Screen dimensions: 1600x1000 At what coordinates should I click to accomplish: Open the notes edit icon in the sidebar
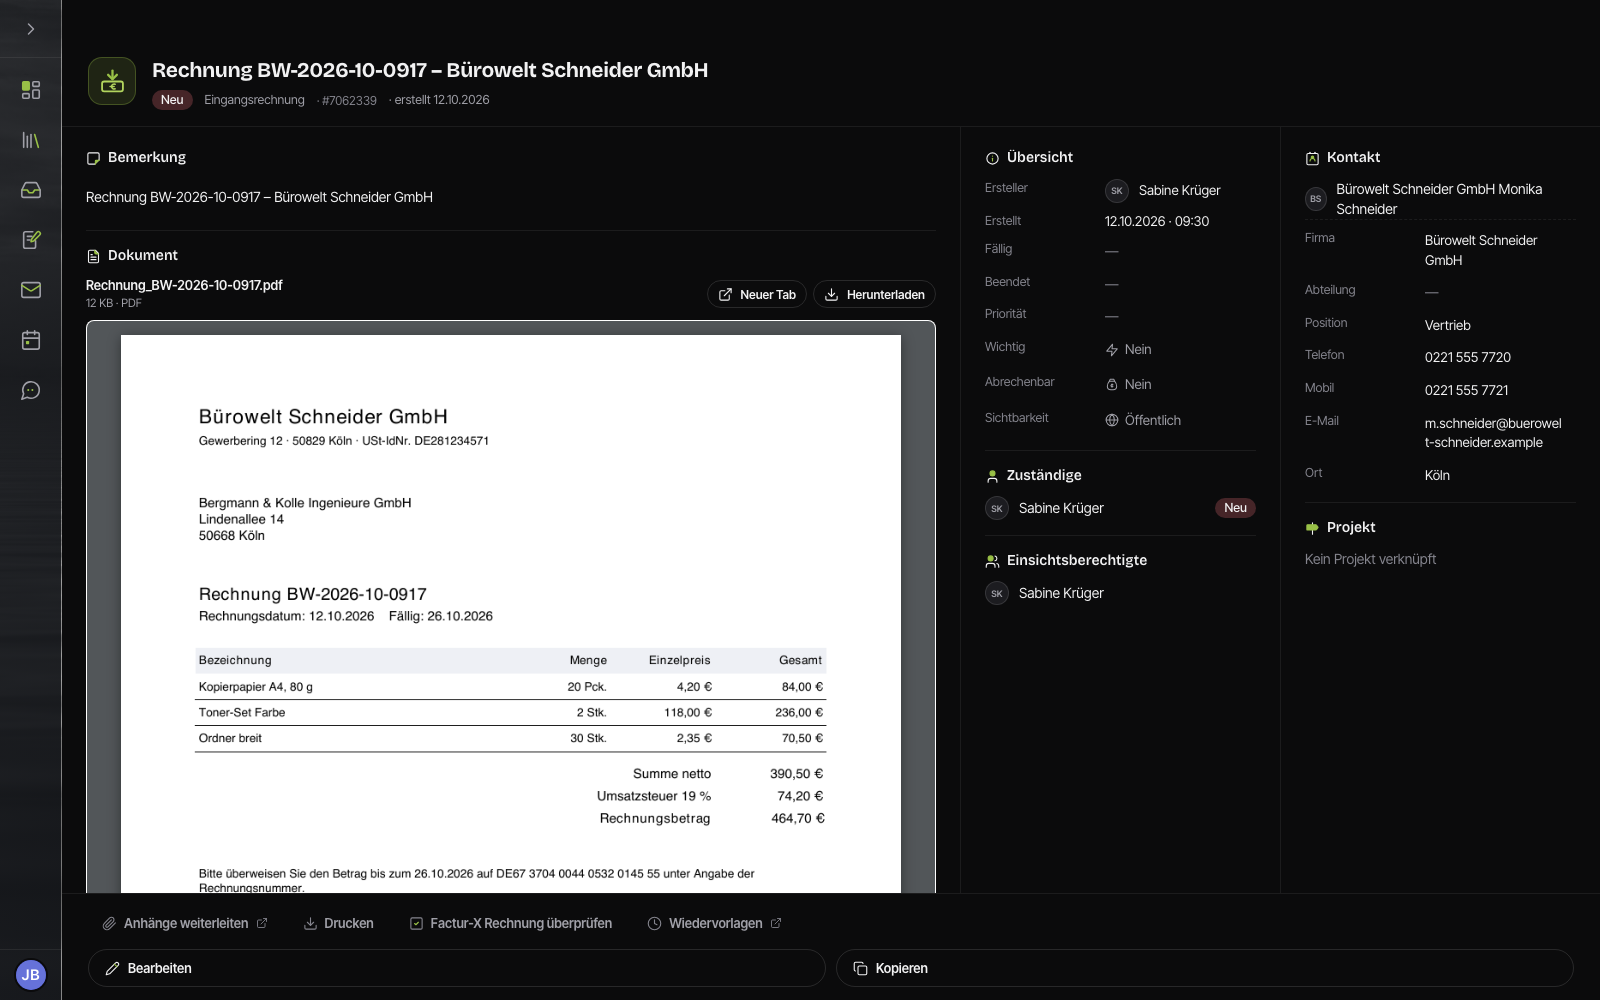pos(31,240)
